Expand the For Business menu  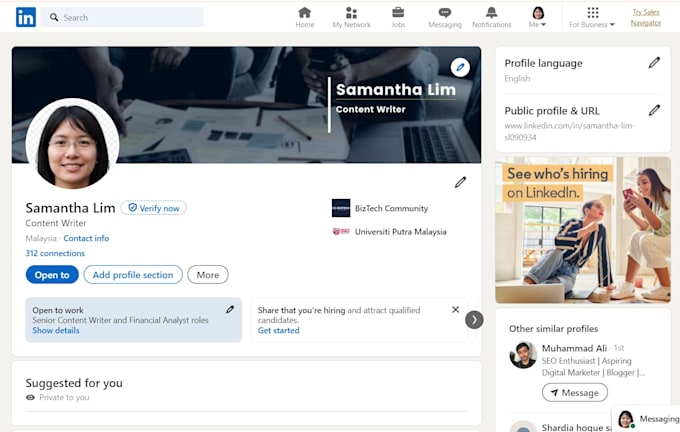coord(592,17)
